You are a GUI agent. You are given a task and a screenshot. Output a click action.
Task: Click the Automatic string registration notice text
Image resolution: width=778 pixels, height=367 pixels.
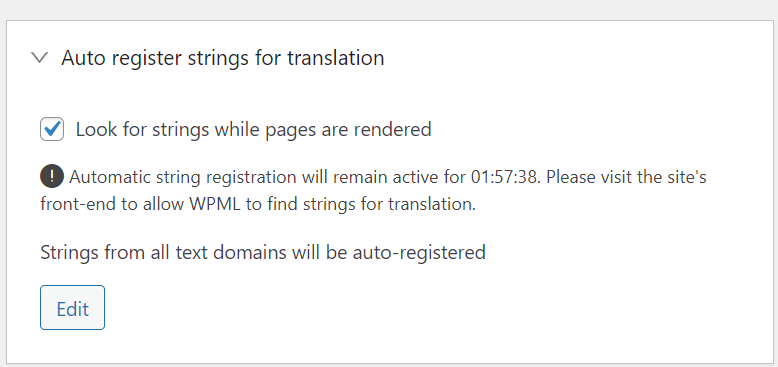373,191
